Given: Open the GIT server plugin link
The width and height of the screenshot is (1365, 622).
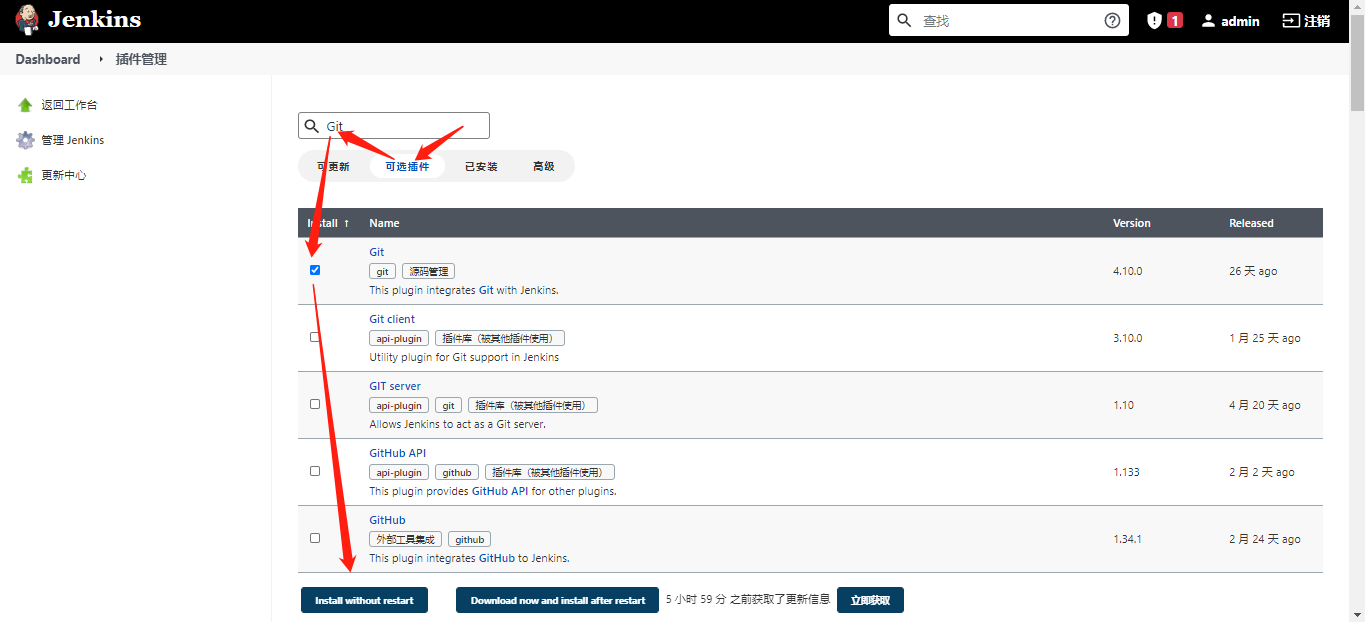Looking at the screenshot, I should coord(395,386).
